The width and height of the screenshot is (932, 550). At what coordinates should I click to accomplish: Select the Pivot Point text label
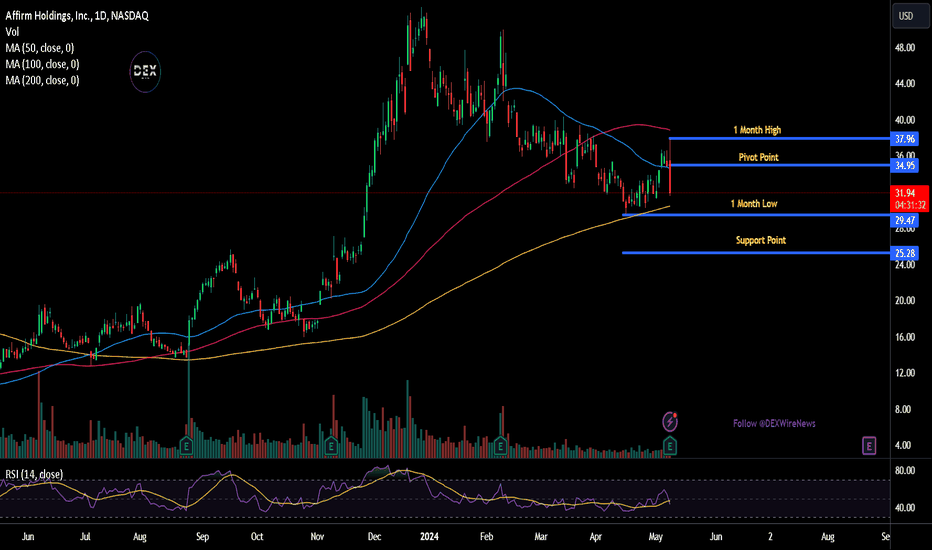758,158
